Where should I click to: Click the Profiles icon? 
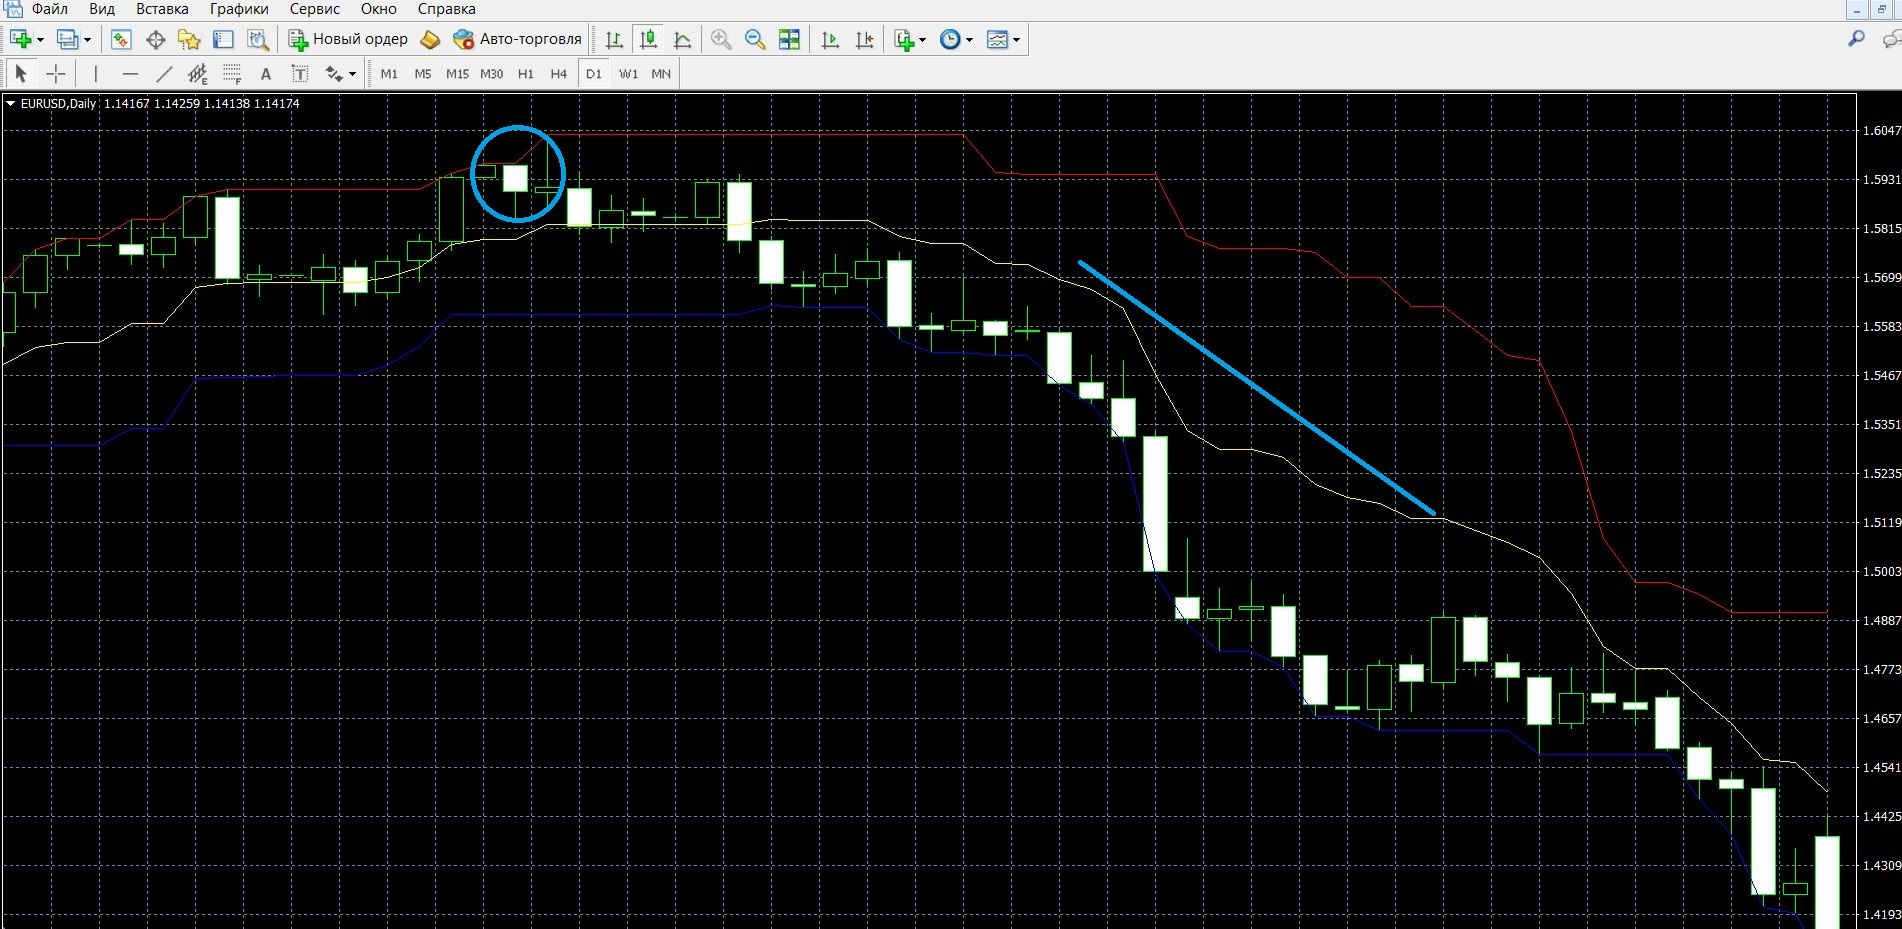coord(67,39)
